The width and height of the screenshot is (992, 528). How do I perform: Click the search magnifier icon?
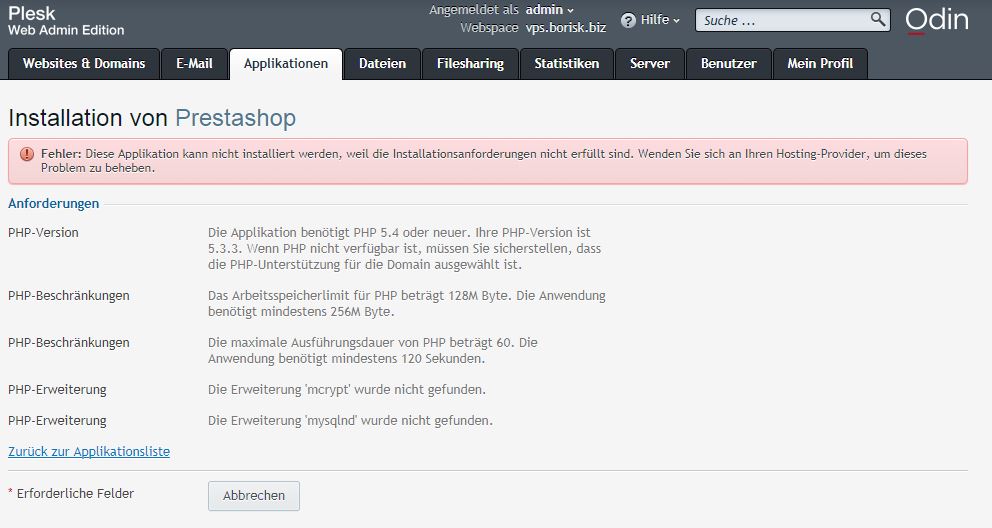[x=877, y=19]
